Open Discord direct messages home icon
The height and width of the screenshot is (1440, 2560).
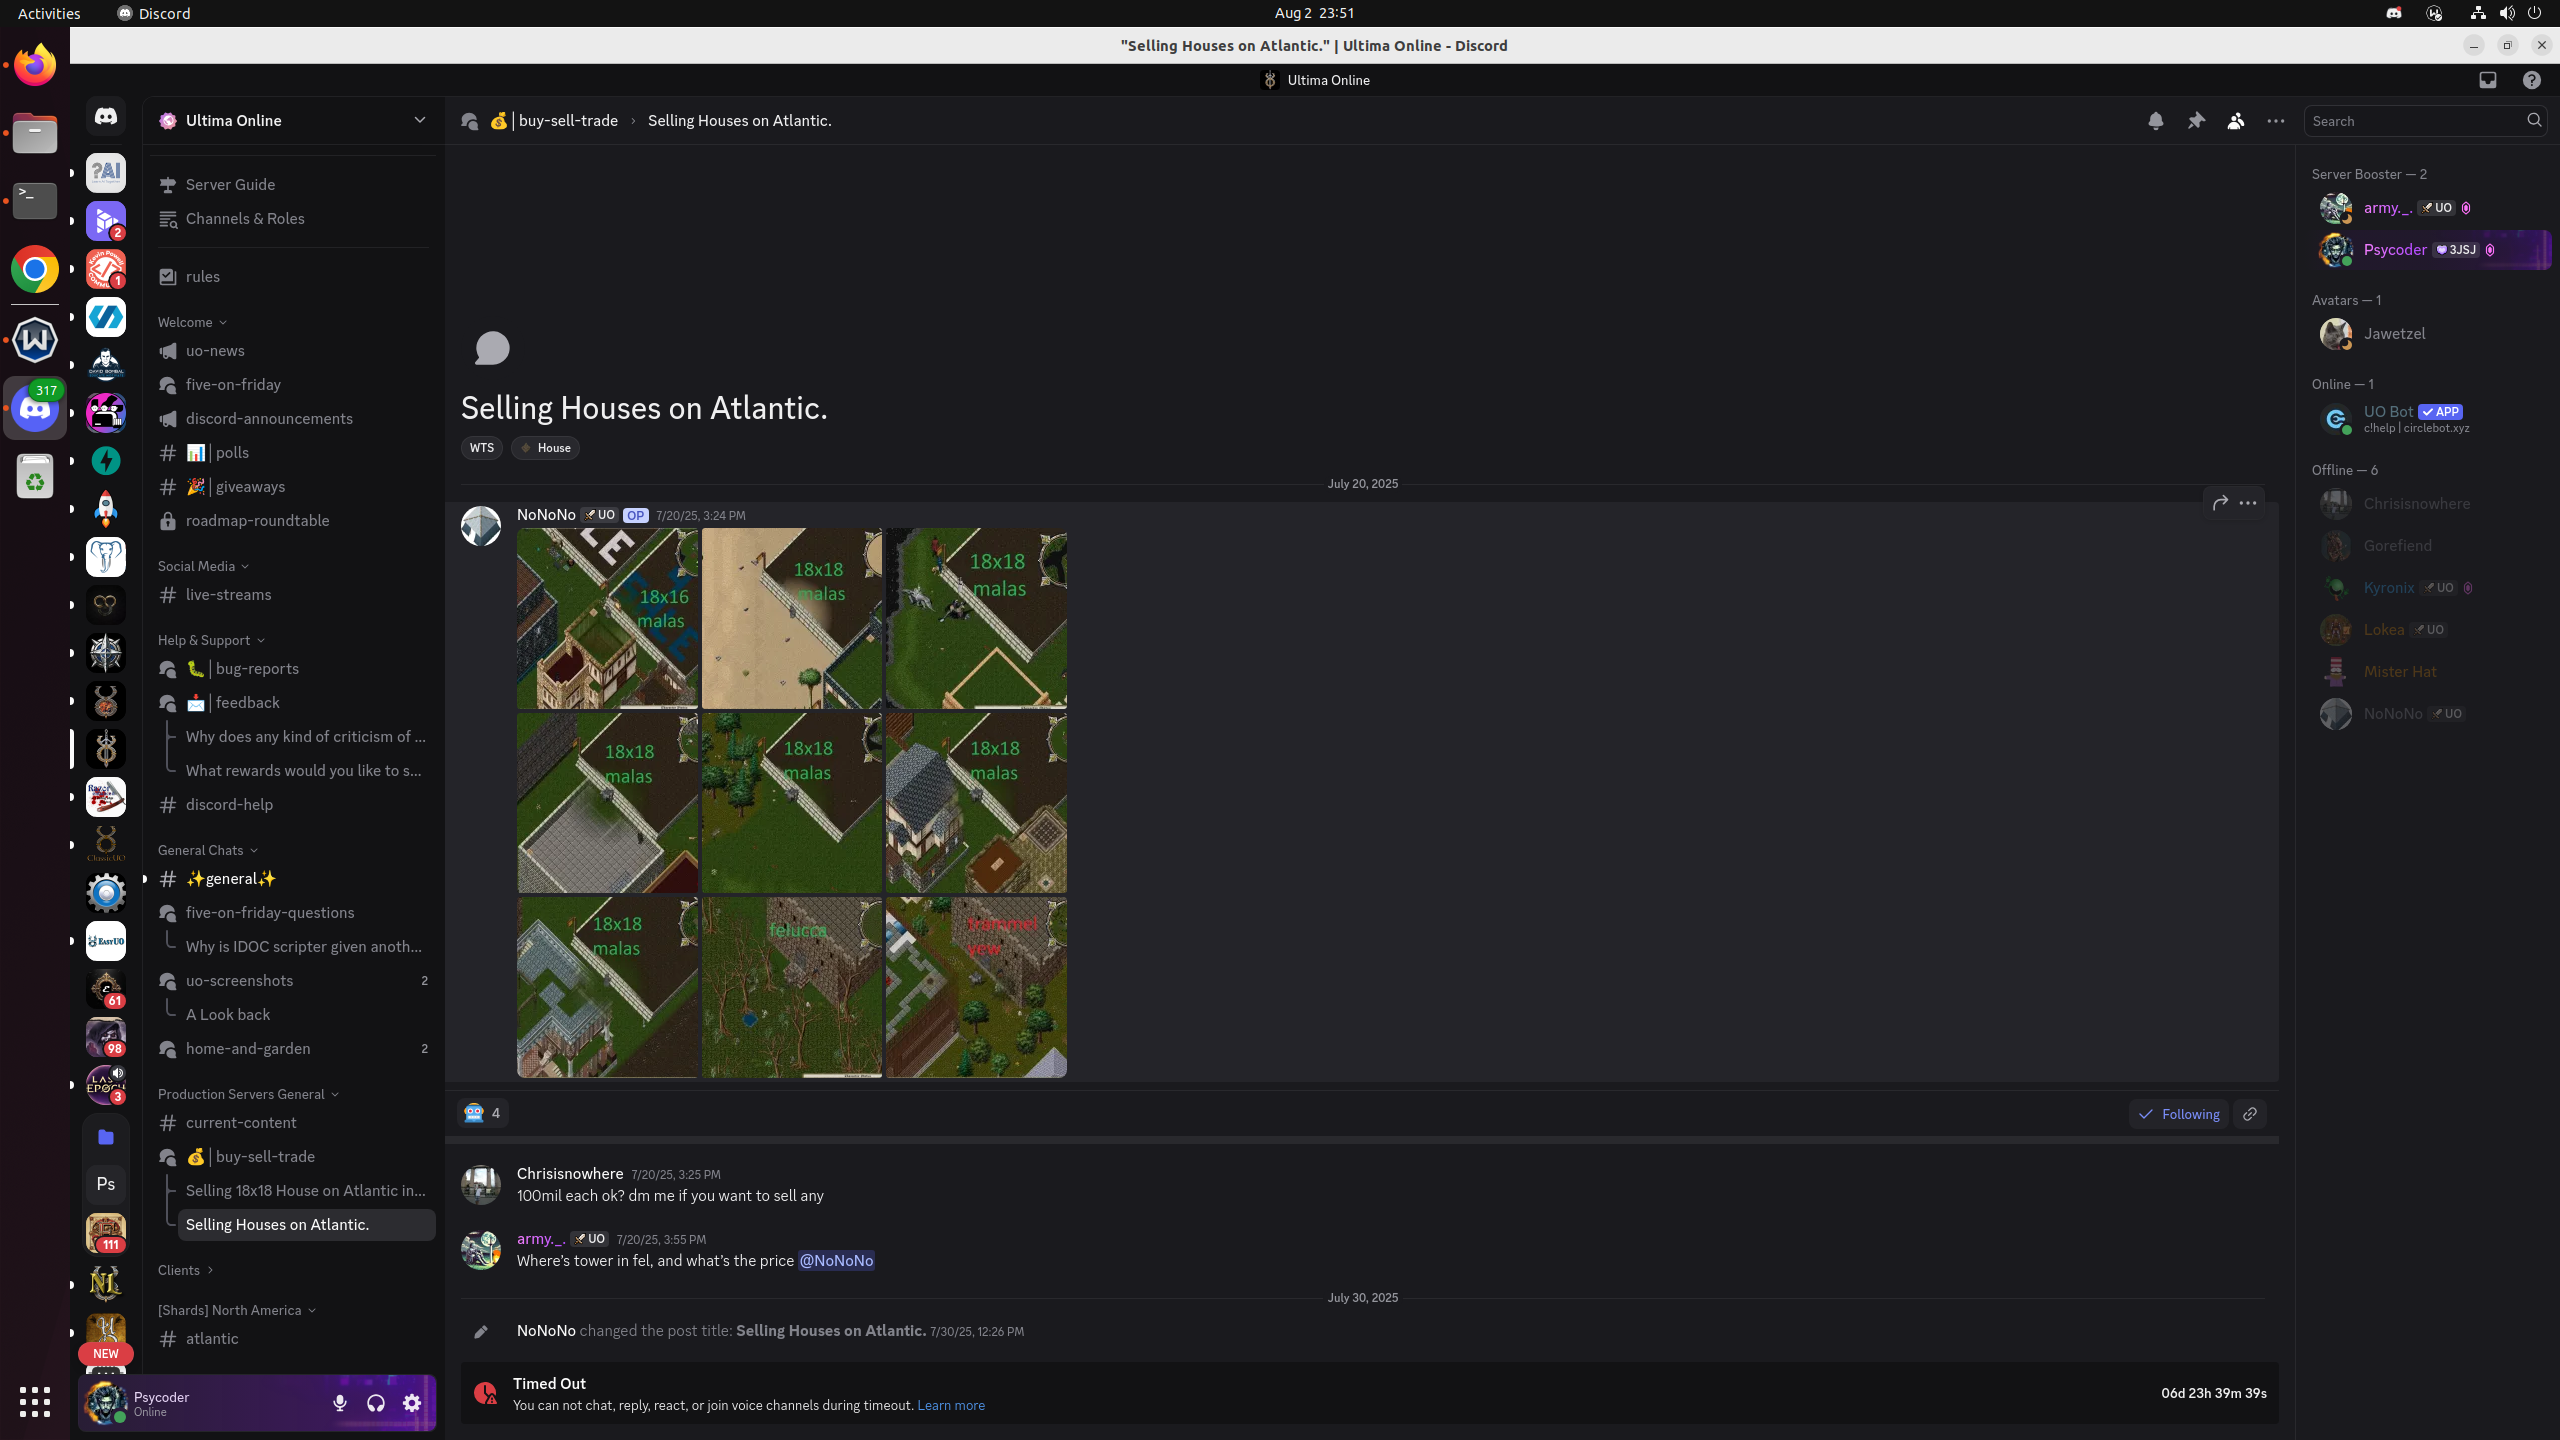coord(106,117)
